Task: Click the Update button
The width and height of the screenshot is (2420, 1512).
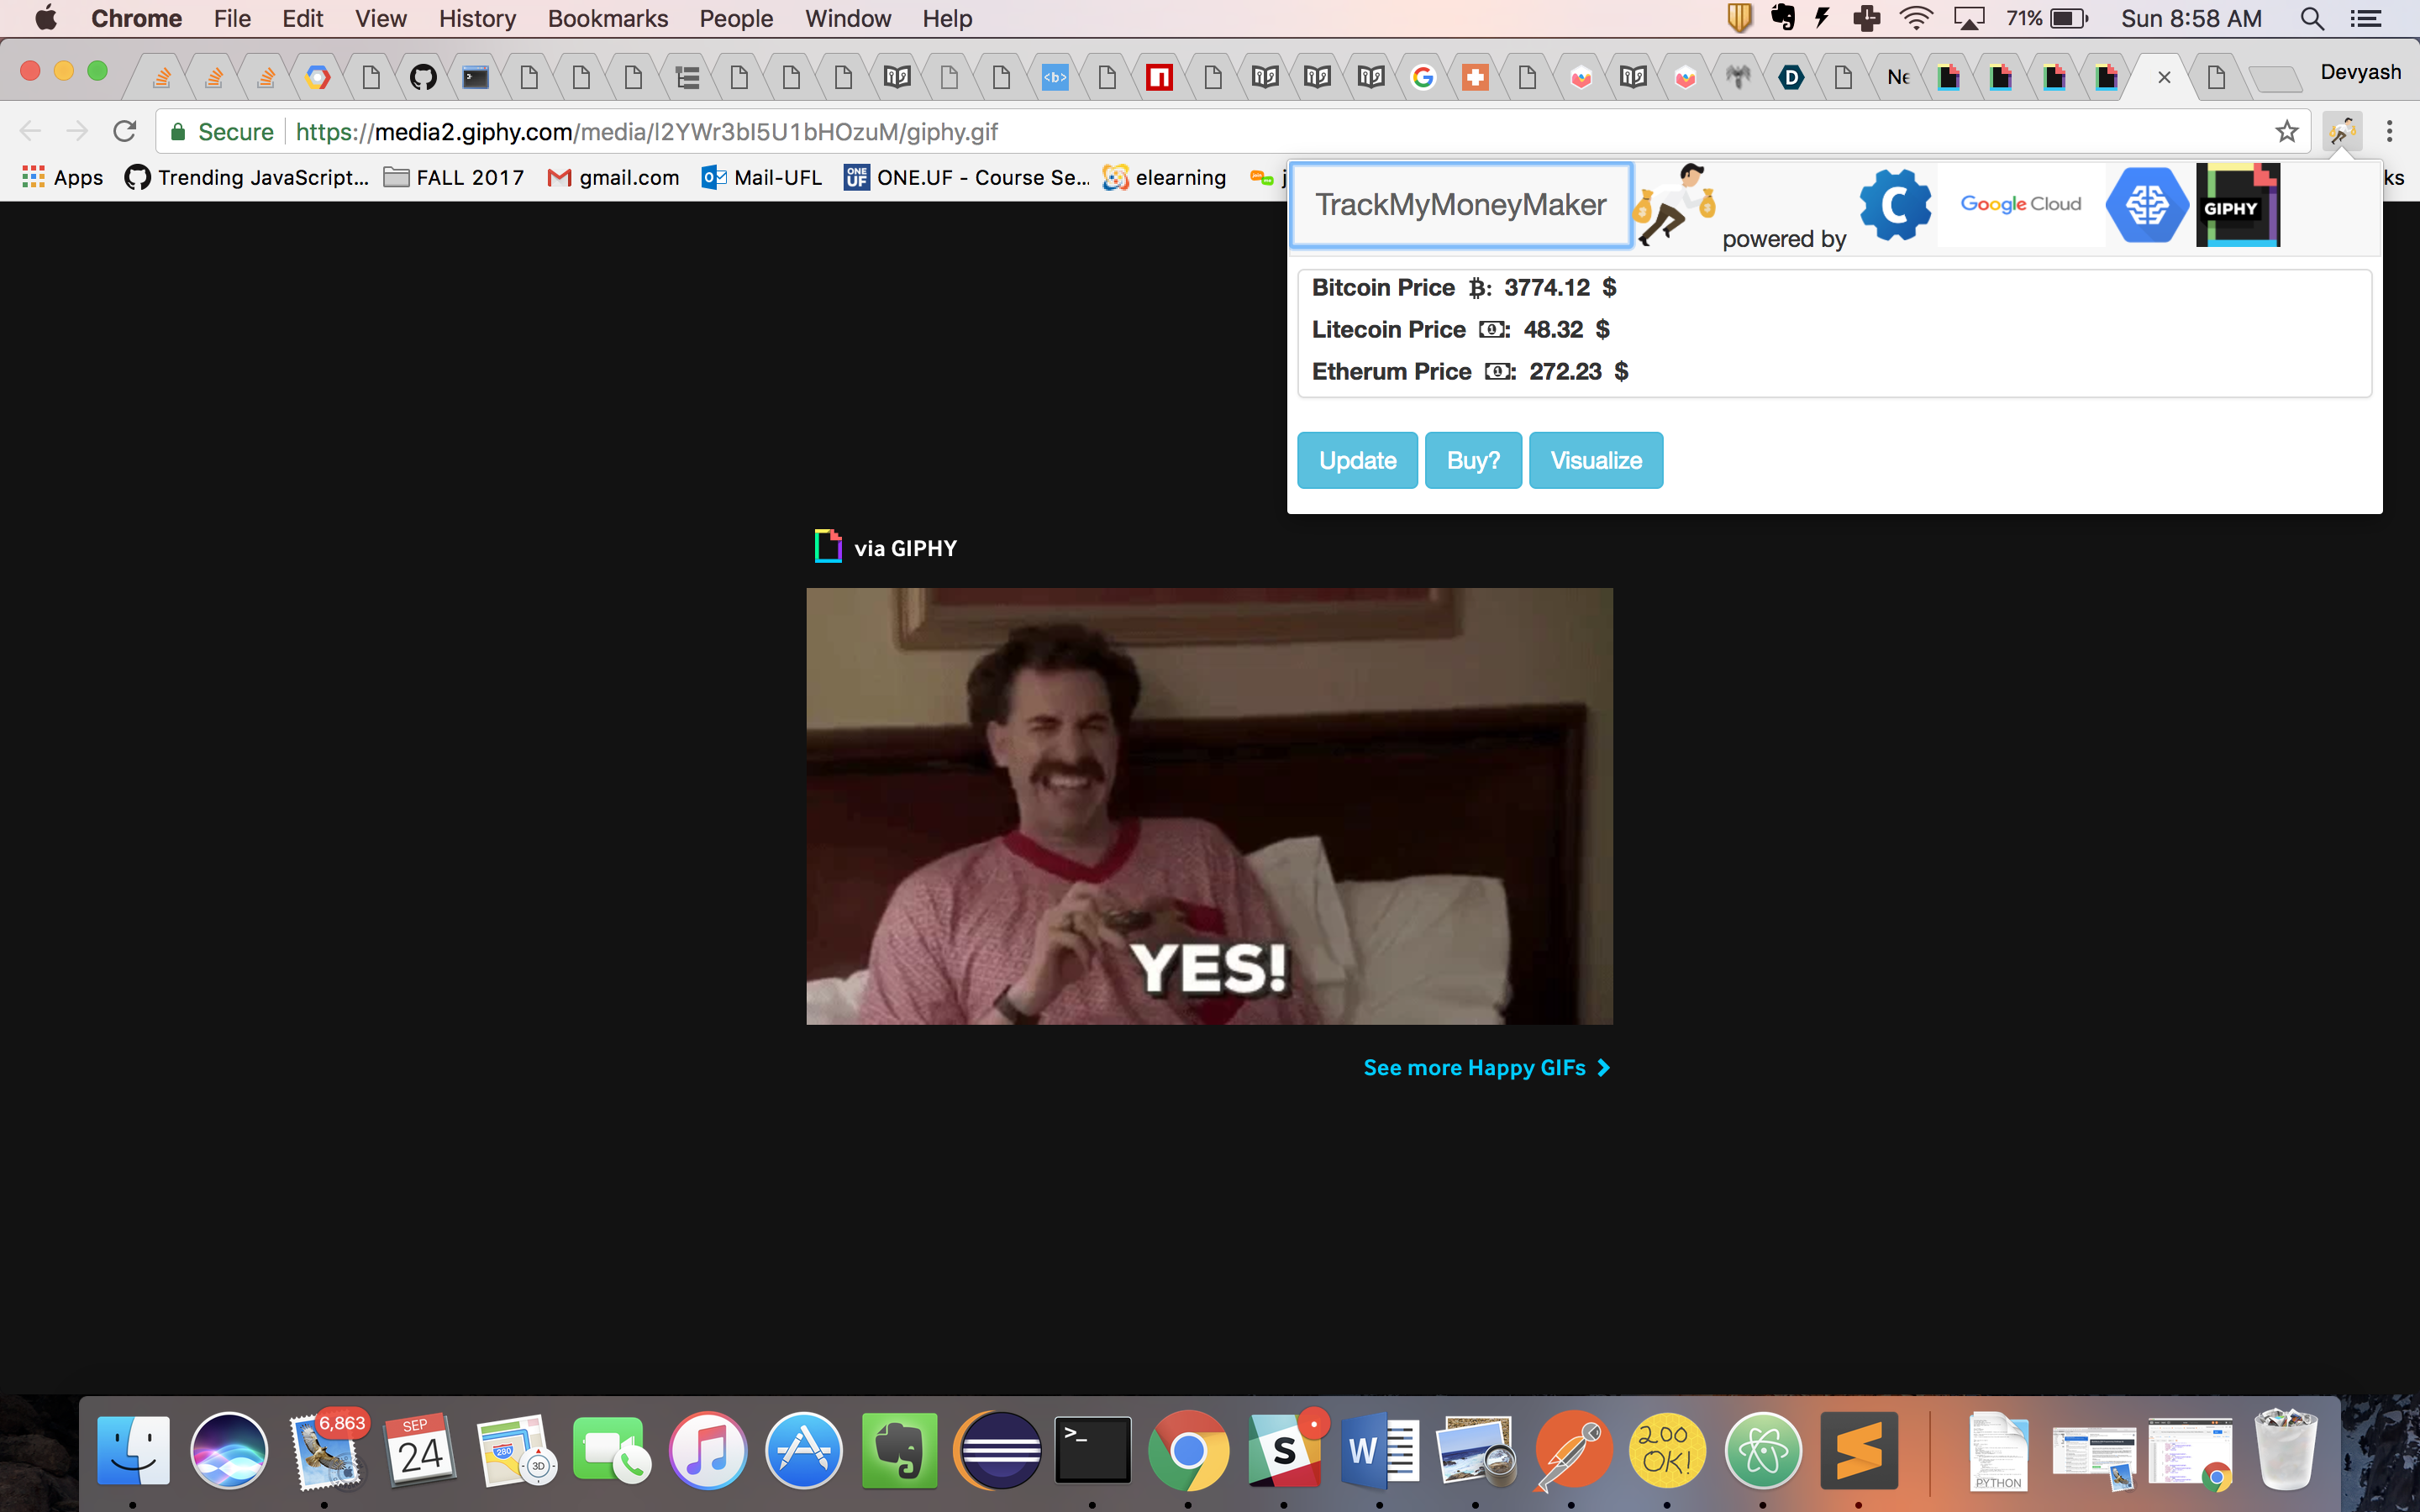Action: click(x=1357, y=460)
